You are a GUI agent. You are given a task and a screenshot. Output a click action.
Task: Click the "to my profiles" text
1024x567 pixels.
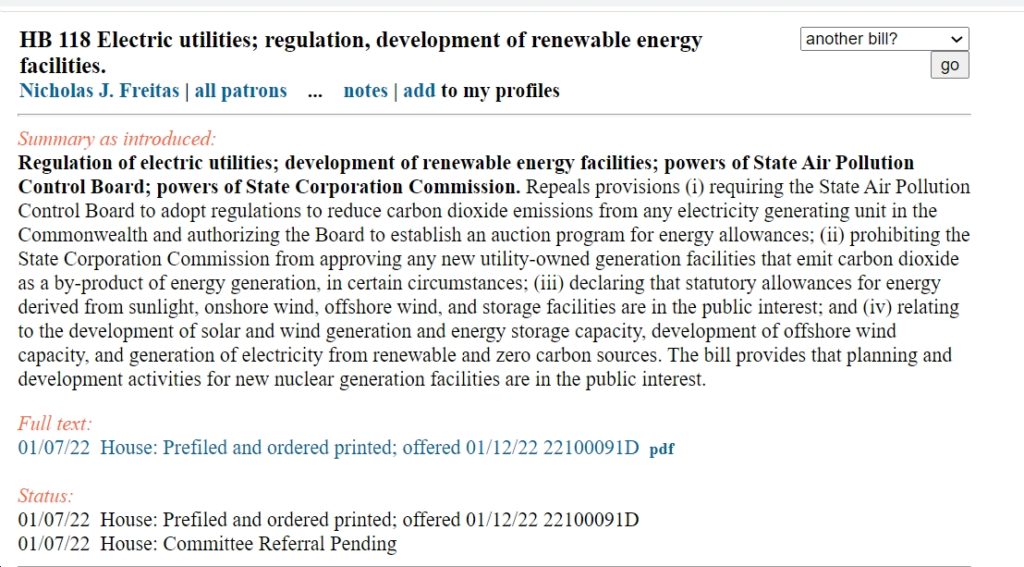pos(500,90)
